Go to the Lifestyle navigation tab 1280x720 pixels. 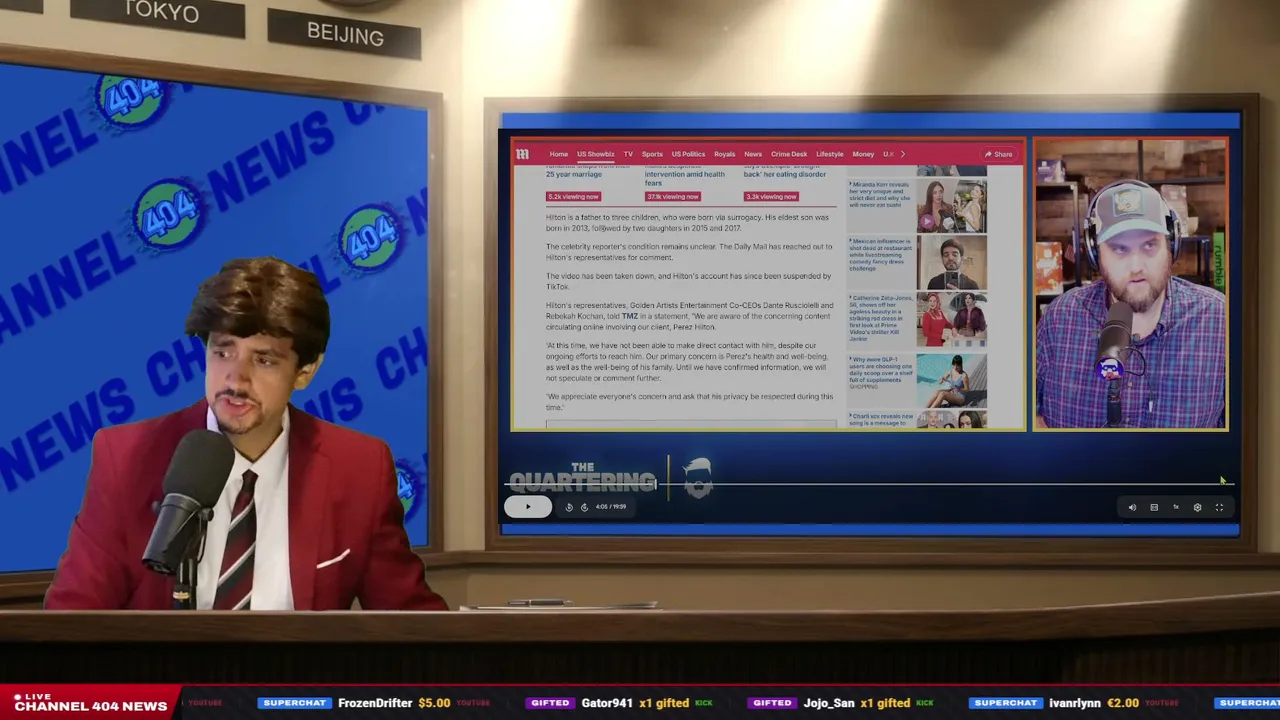click(829, 154)
